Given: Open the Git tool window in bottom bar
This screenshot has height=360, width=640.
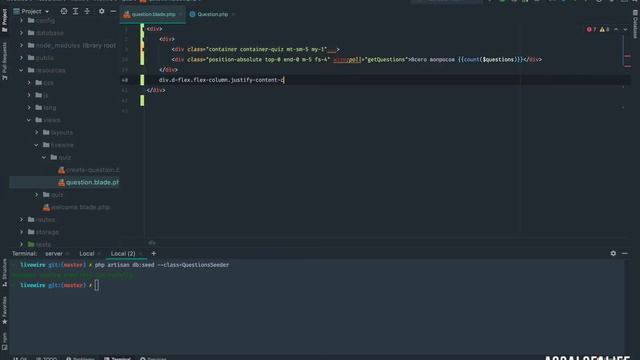Looking at the screenshot, I should click(x=20, y=358).
